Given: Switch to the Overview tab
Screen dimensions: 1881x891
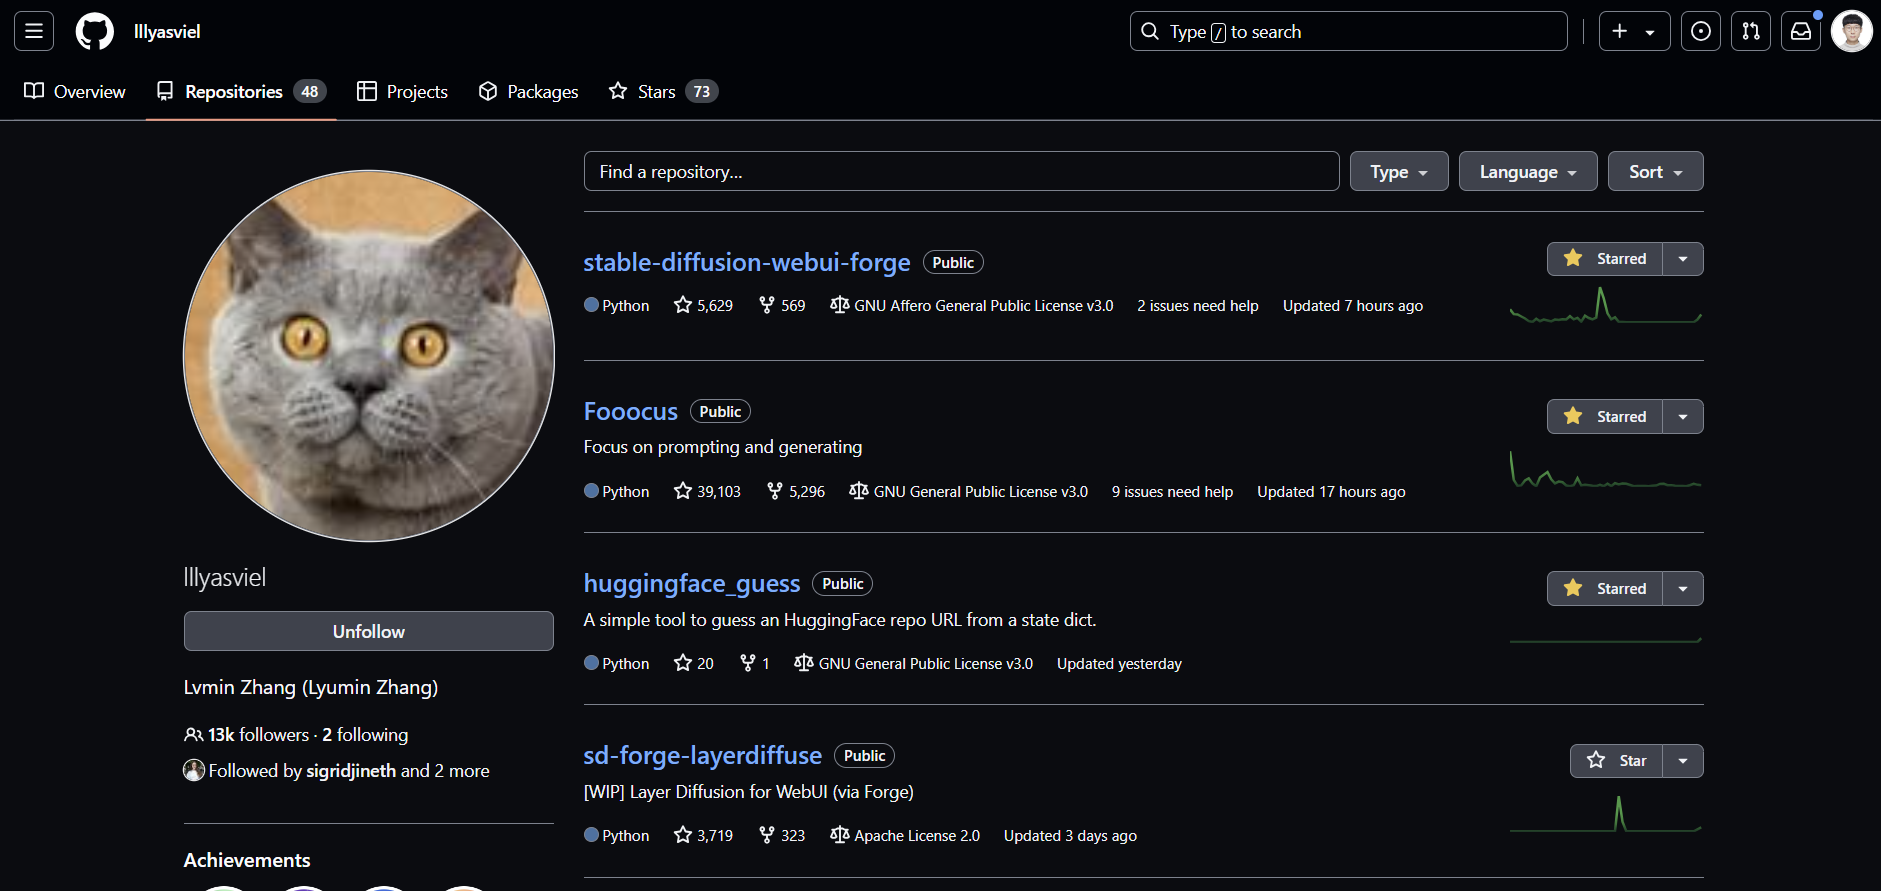Looking at the screenshot, I should tap(75, 92).
